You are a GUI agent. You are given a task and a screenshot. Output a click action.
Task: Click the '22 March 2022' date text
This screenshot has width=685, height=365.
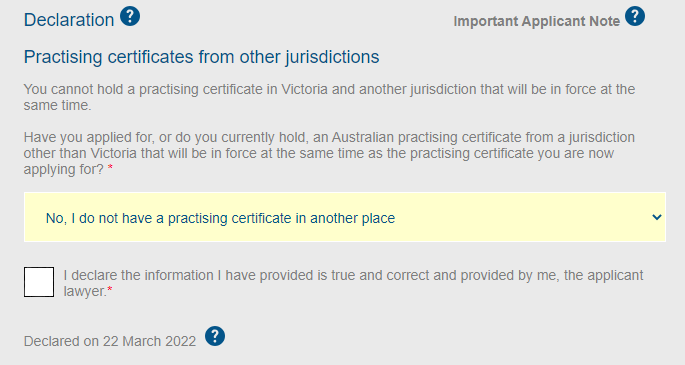coord(149,341)
